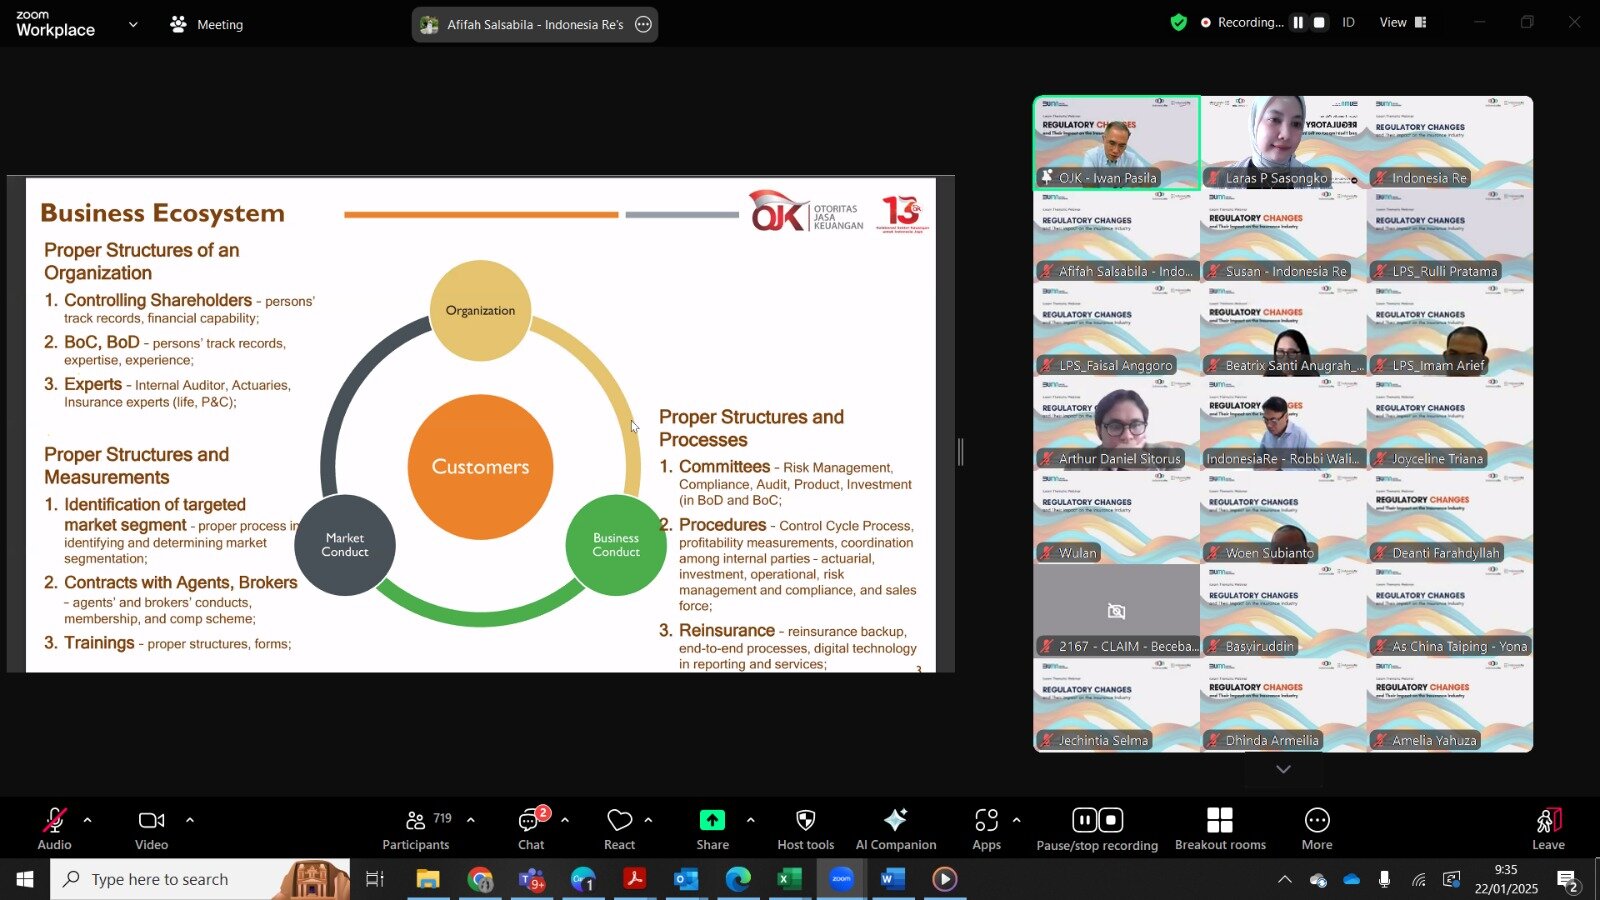This screenshot has width=1600, height=900.
Task: Open Afifah Salsabila share options ellipsis
Action: click(644, 24)
